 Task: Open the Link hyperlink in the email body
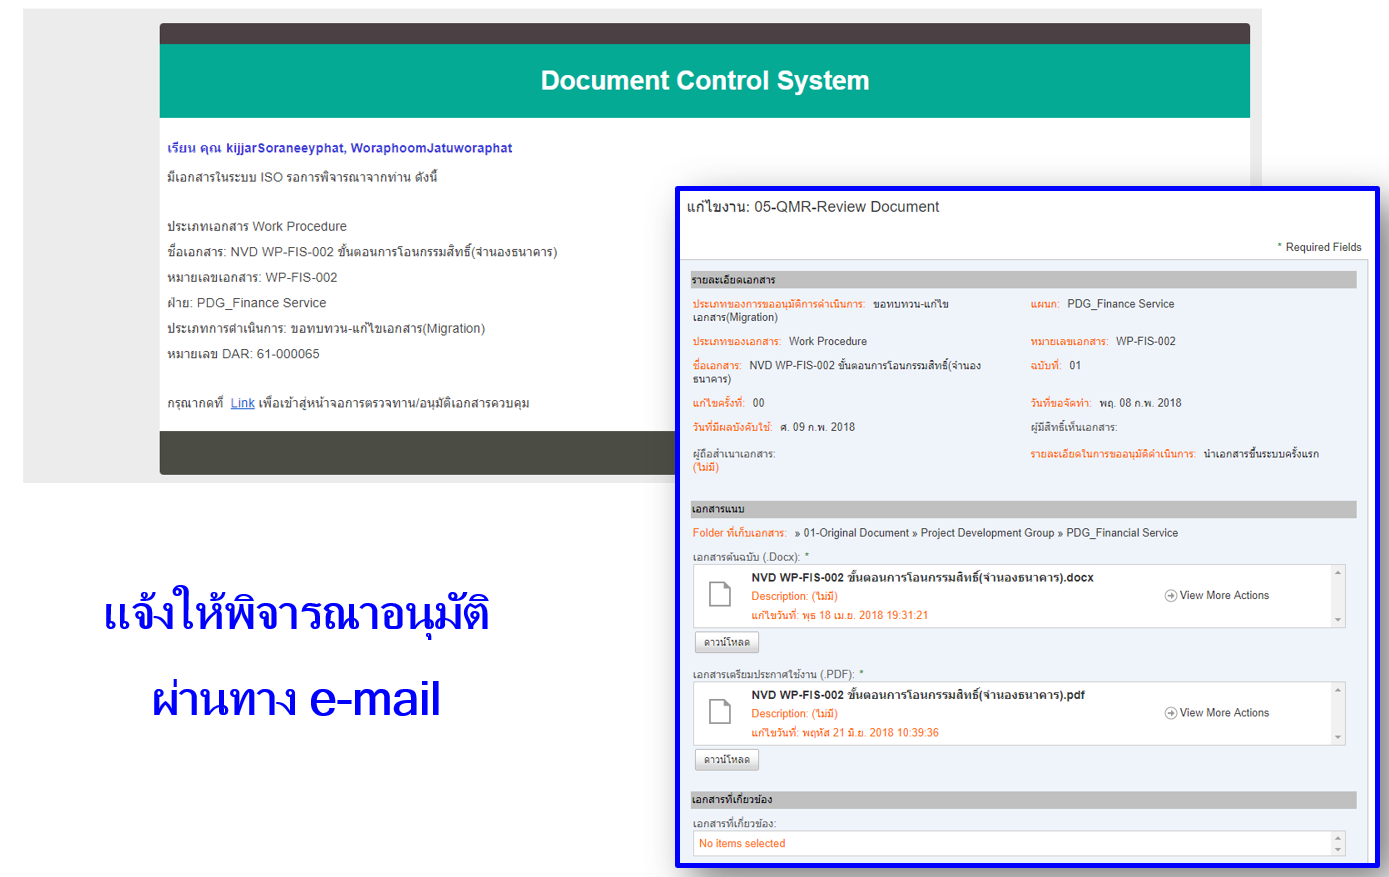point(242,403)
